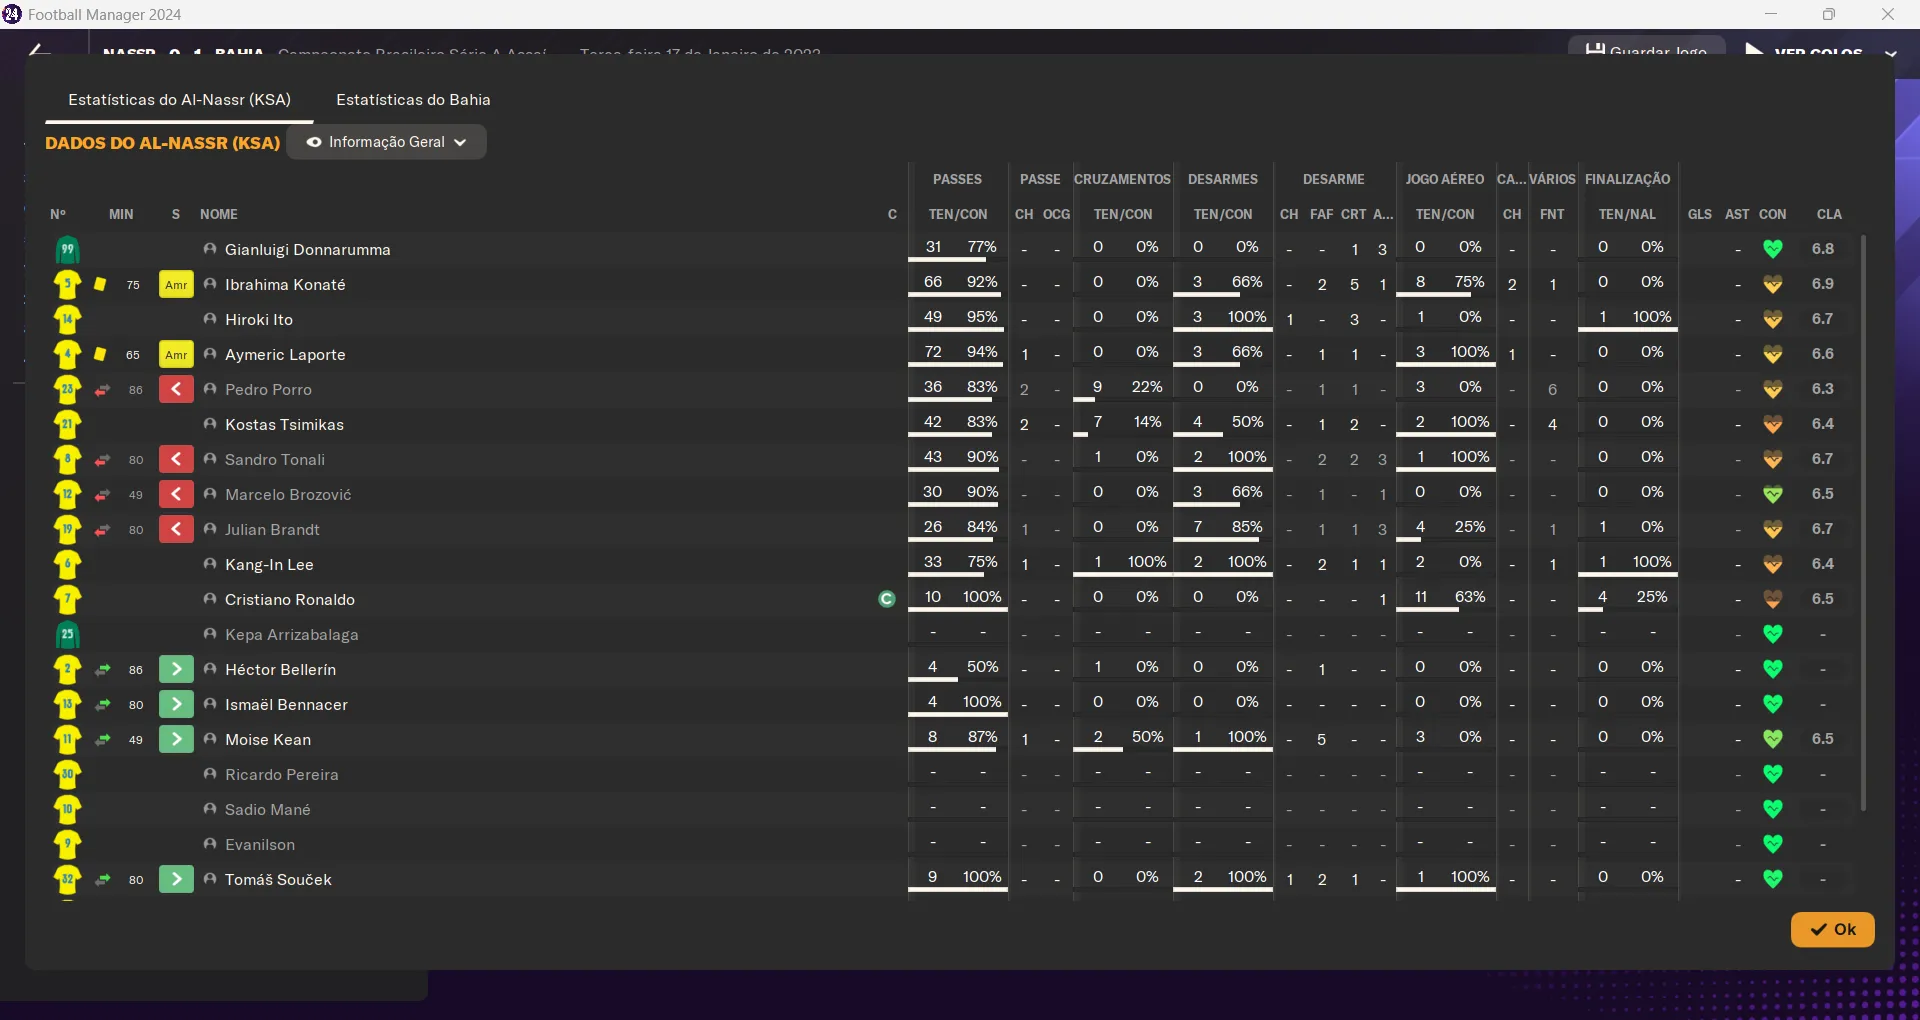1920x1020 pixels.
Task: Click Pedro Porro's 22% crossing value
Action: point(1147,387)
